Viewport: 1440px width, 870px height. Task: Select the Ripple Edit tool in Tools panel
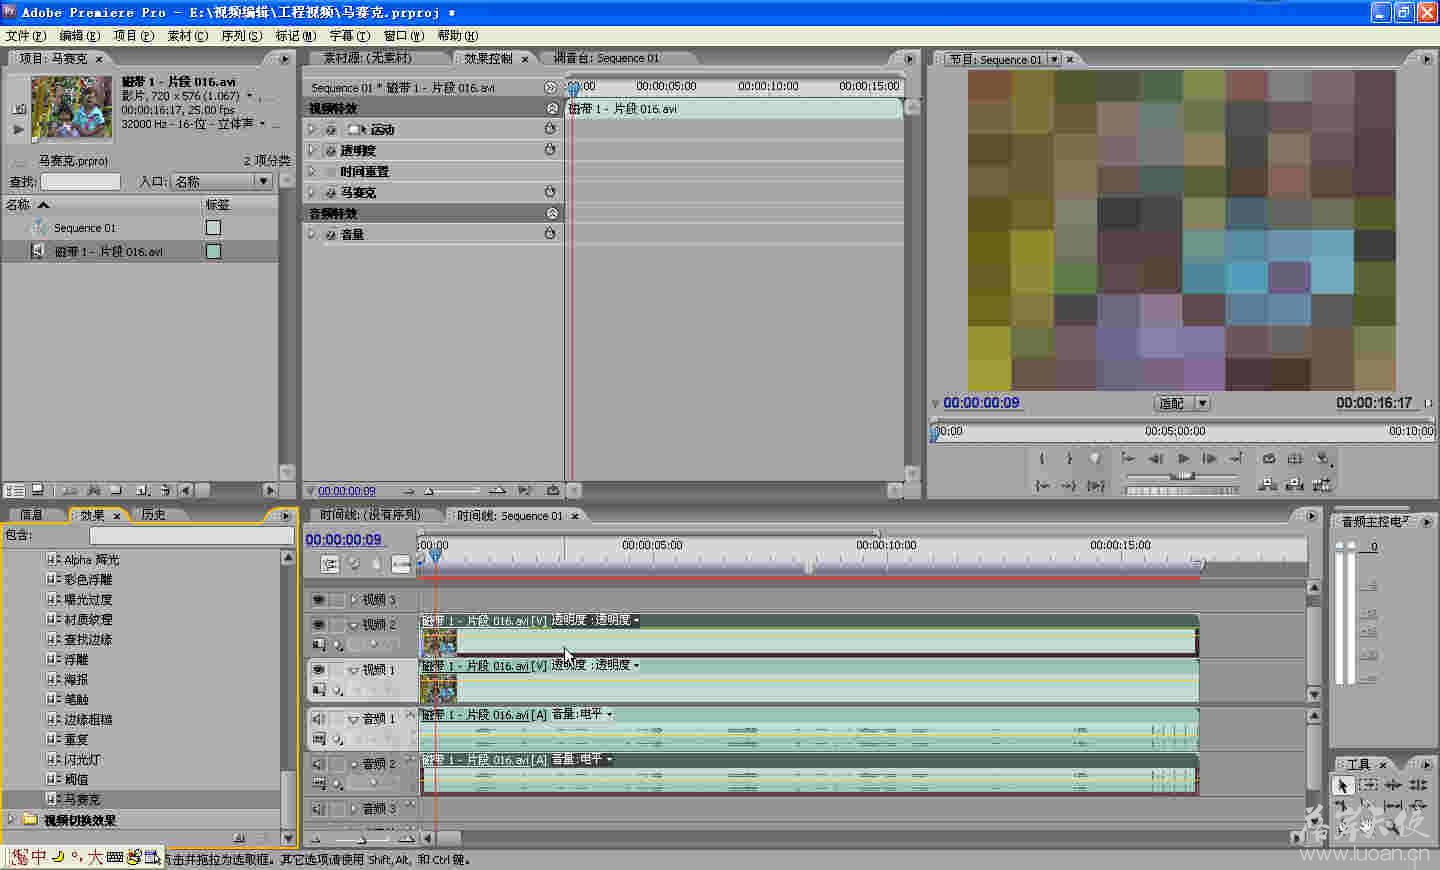click(x=1392, y=785)
